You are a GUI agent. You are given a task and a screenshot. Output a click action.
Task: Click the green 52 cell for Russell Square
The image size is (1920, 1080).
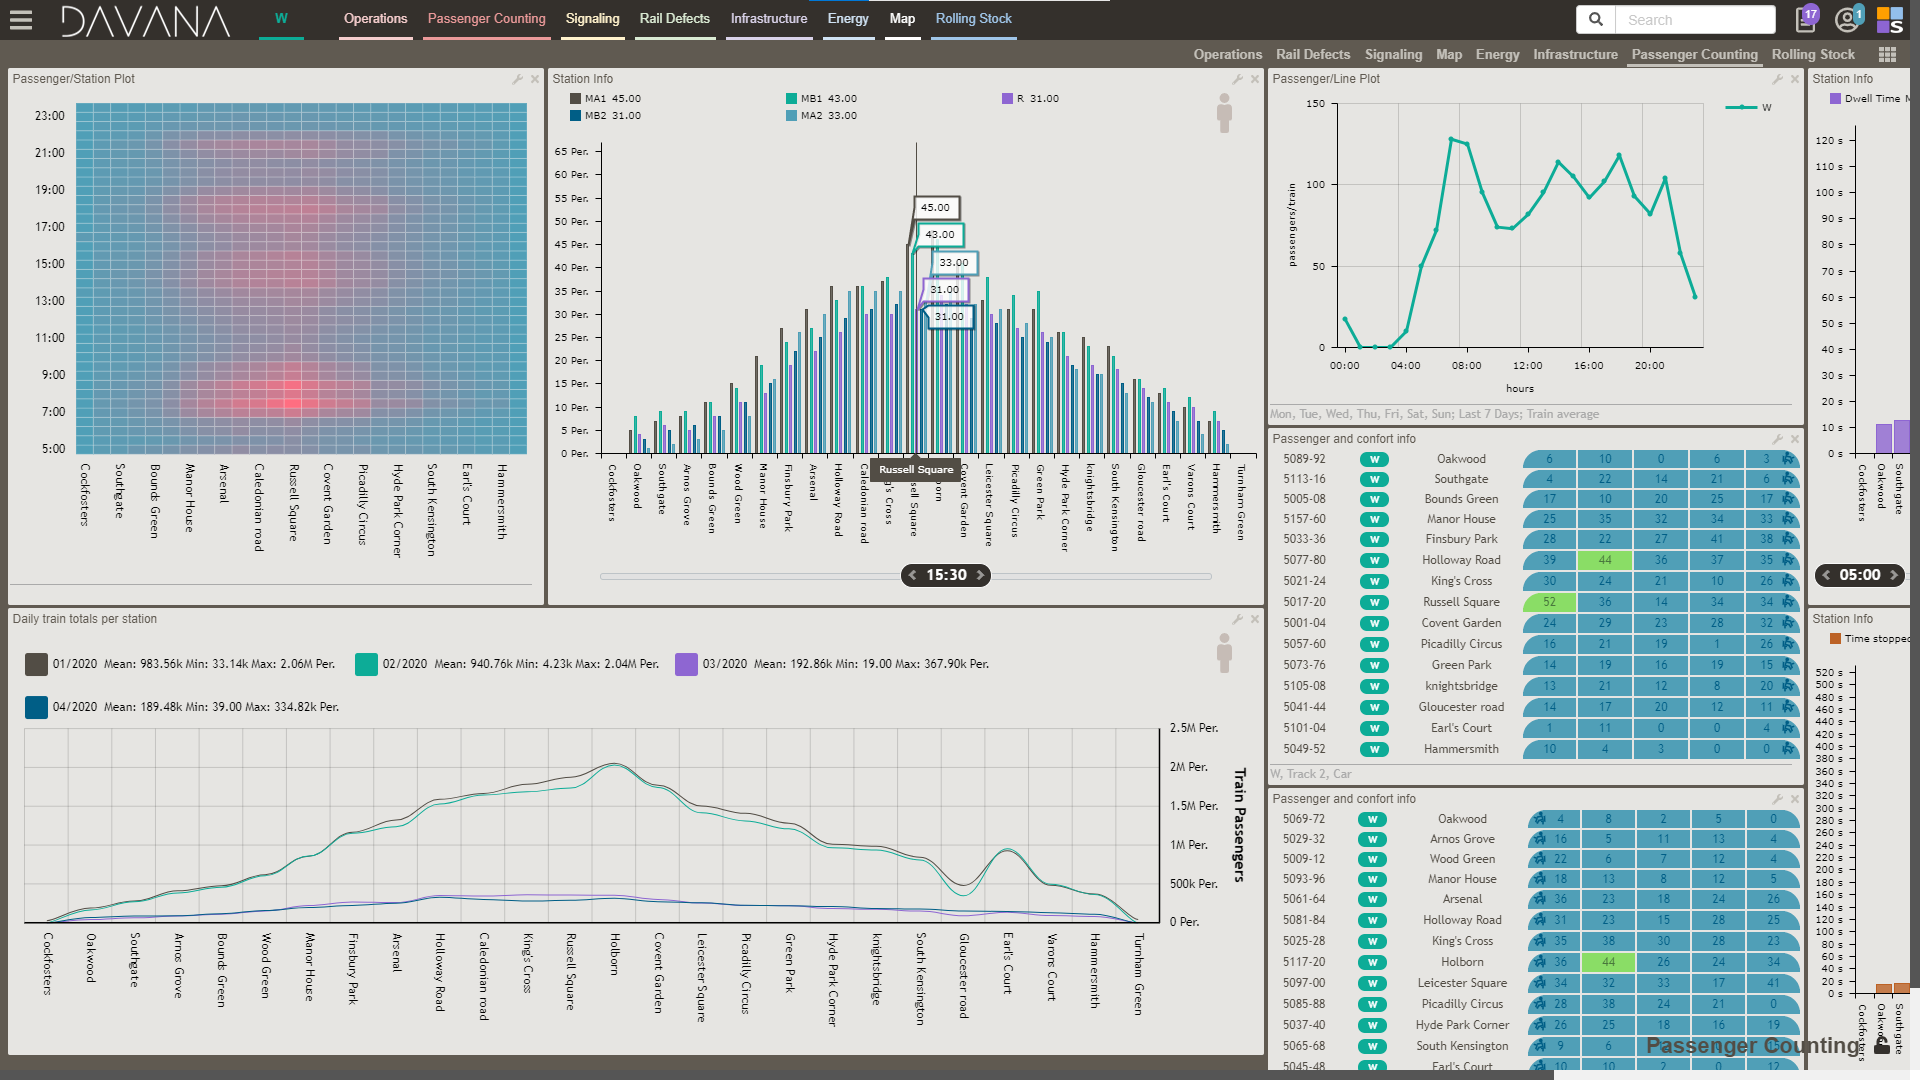pyautogui.click(x=1549, y=602)
